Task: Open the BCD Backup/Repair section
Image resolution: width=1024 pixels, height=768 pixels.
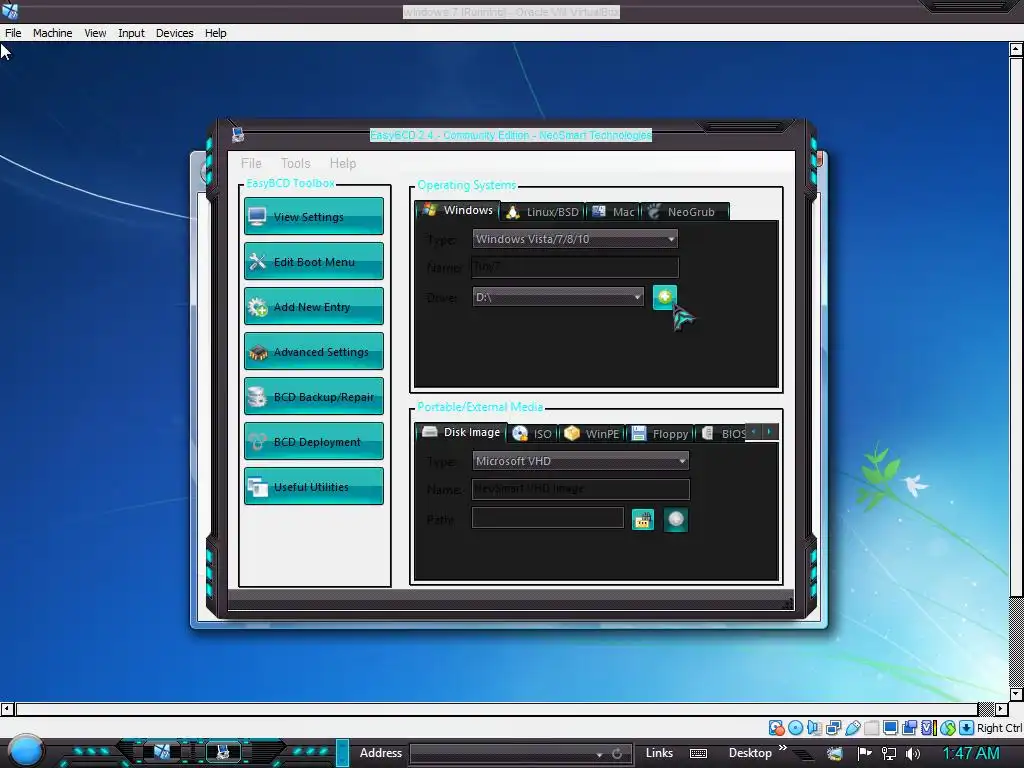Action: [x=313, y=396]
